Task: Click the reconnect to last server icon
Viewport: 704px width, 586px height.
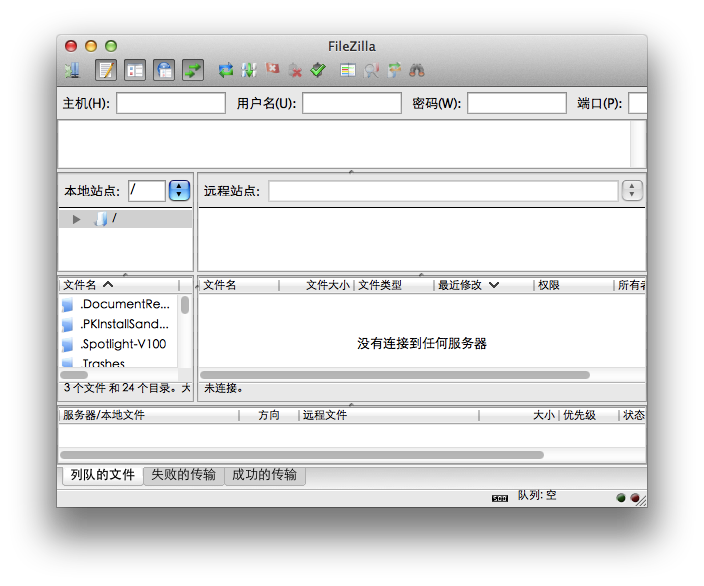Action: 318,70
